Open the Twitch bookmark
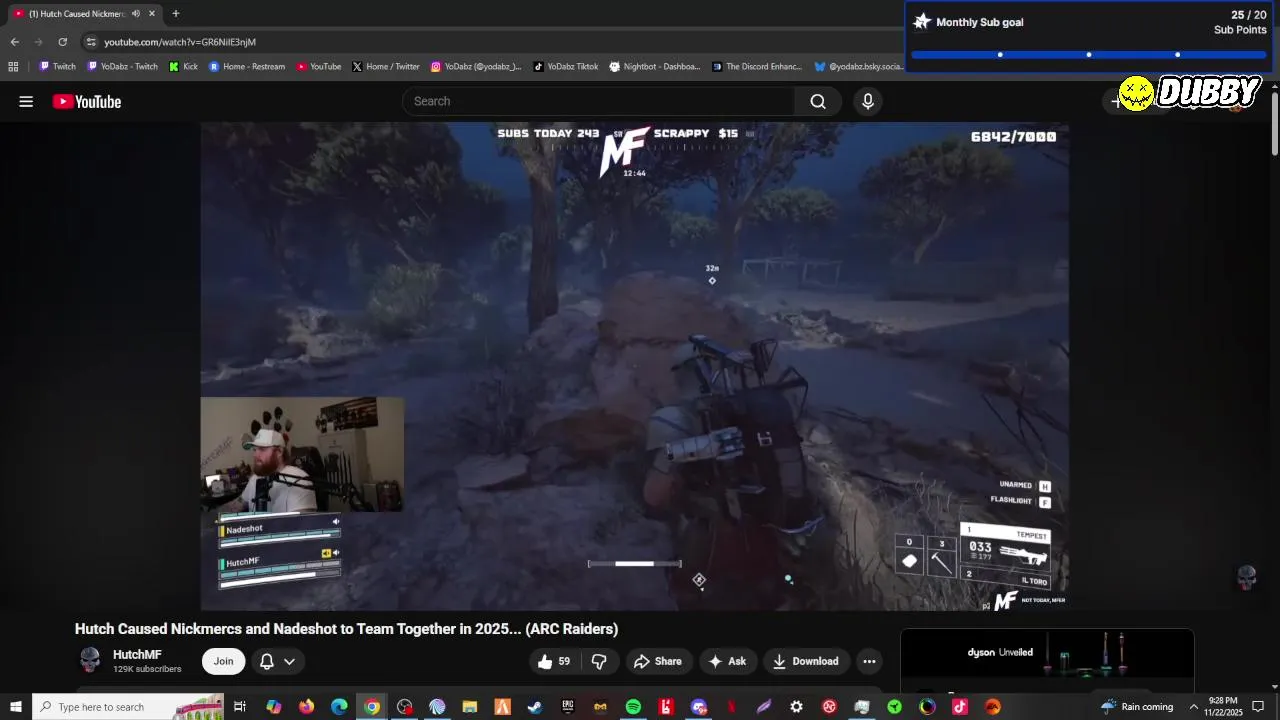1280x720 pixels. point(57,67)
